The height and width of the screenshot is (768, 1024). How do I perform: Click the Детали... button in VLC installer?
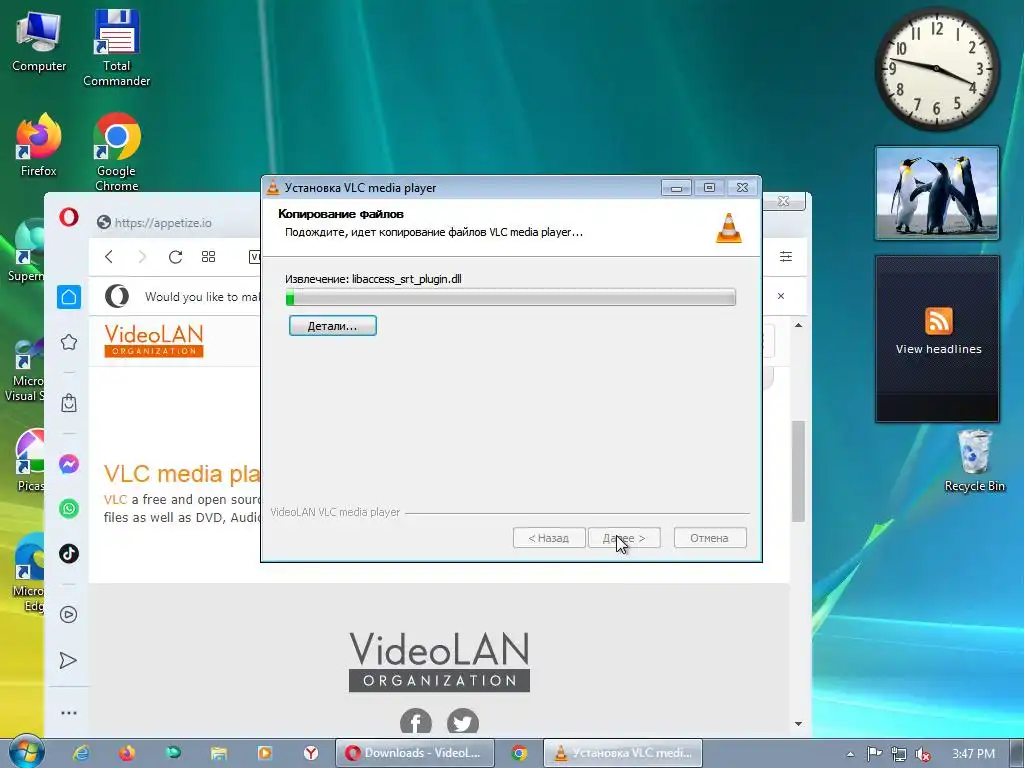332,326
